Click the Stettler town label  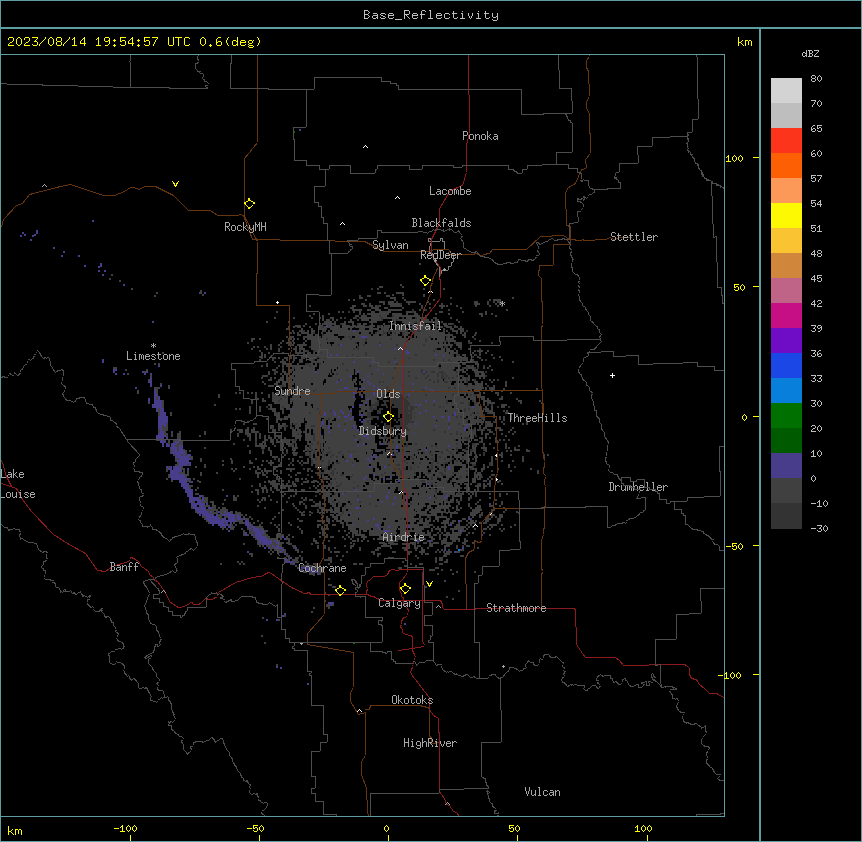tap(634, 237)
